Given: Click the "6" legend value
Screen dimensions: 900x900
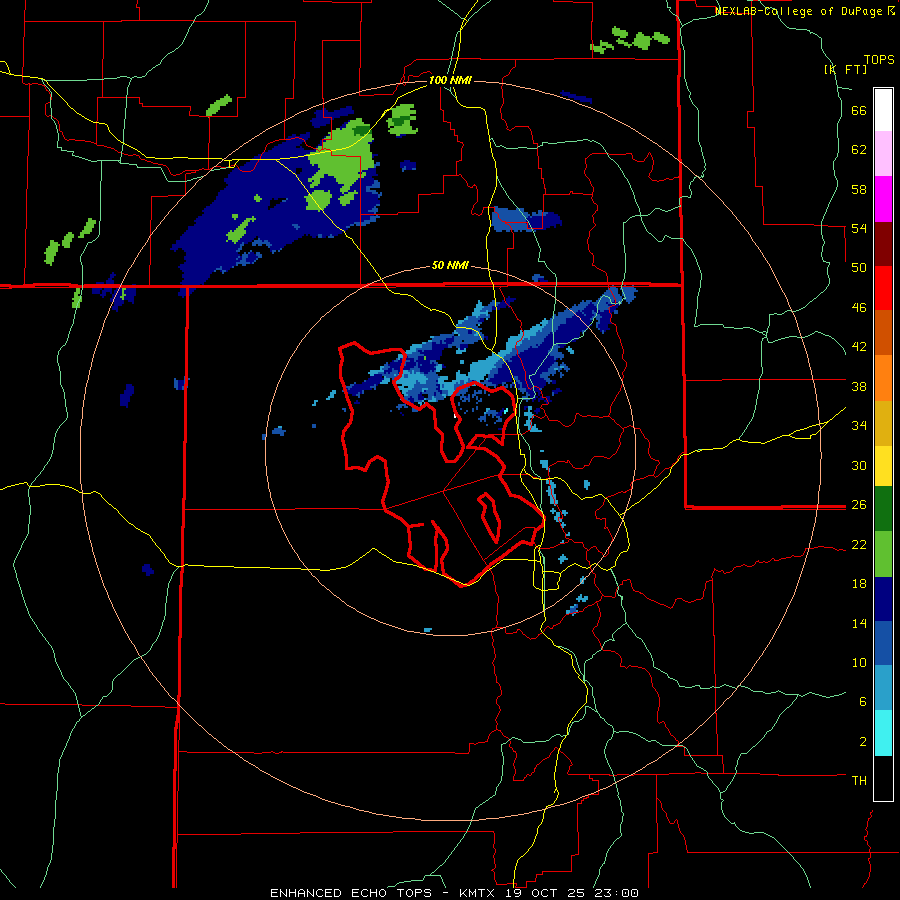Looking at the screenshot, I should [x=863, y=702].
